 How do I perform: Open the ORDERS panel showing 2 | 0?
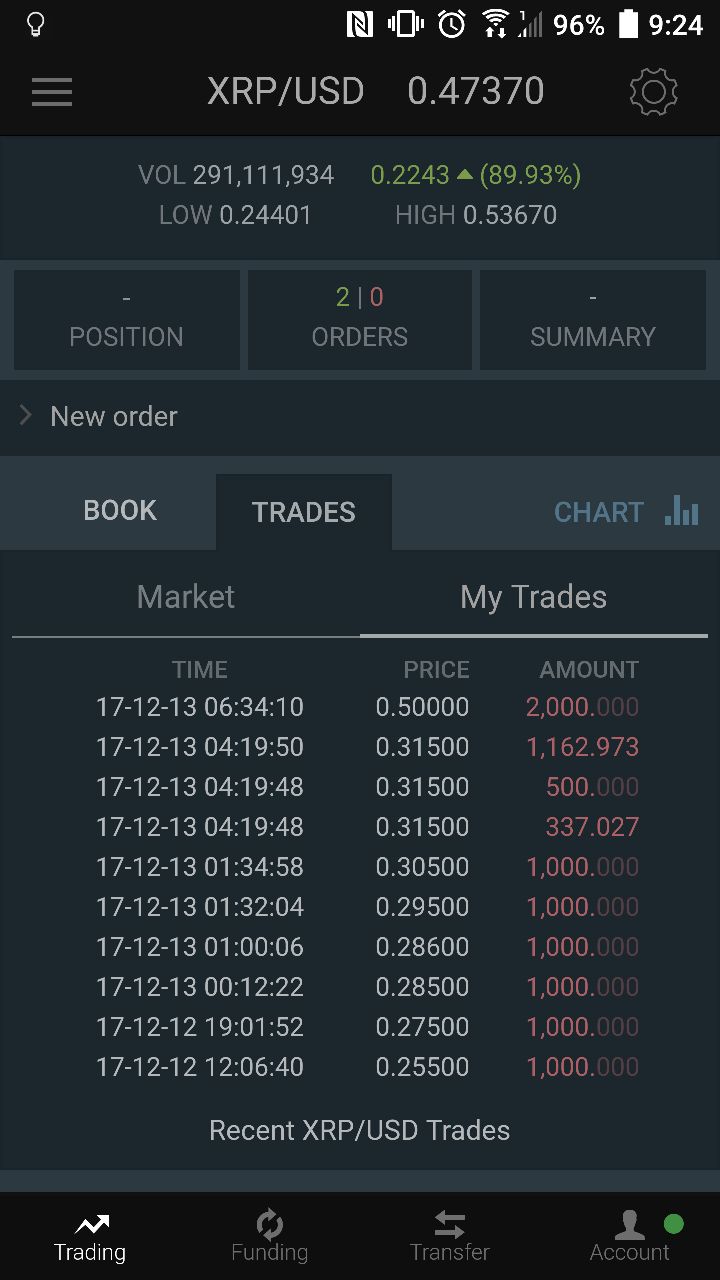(360, 320)
